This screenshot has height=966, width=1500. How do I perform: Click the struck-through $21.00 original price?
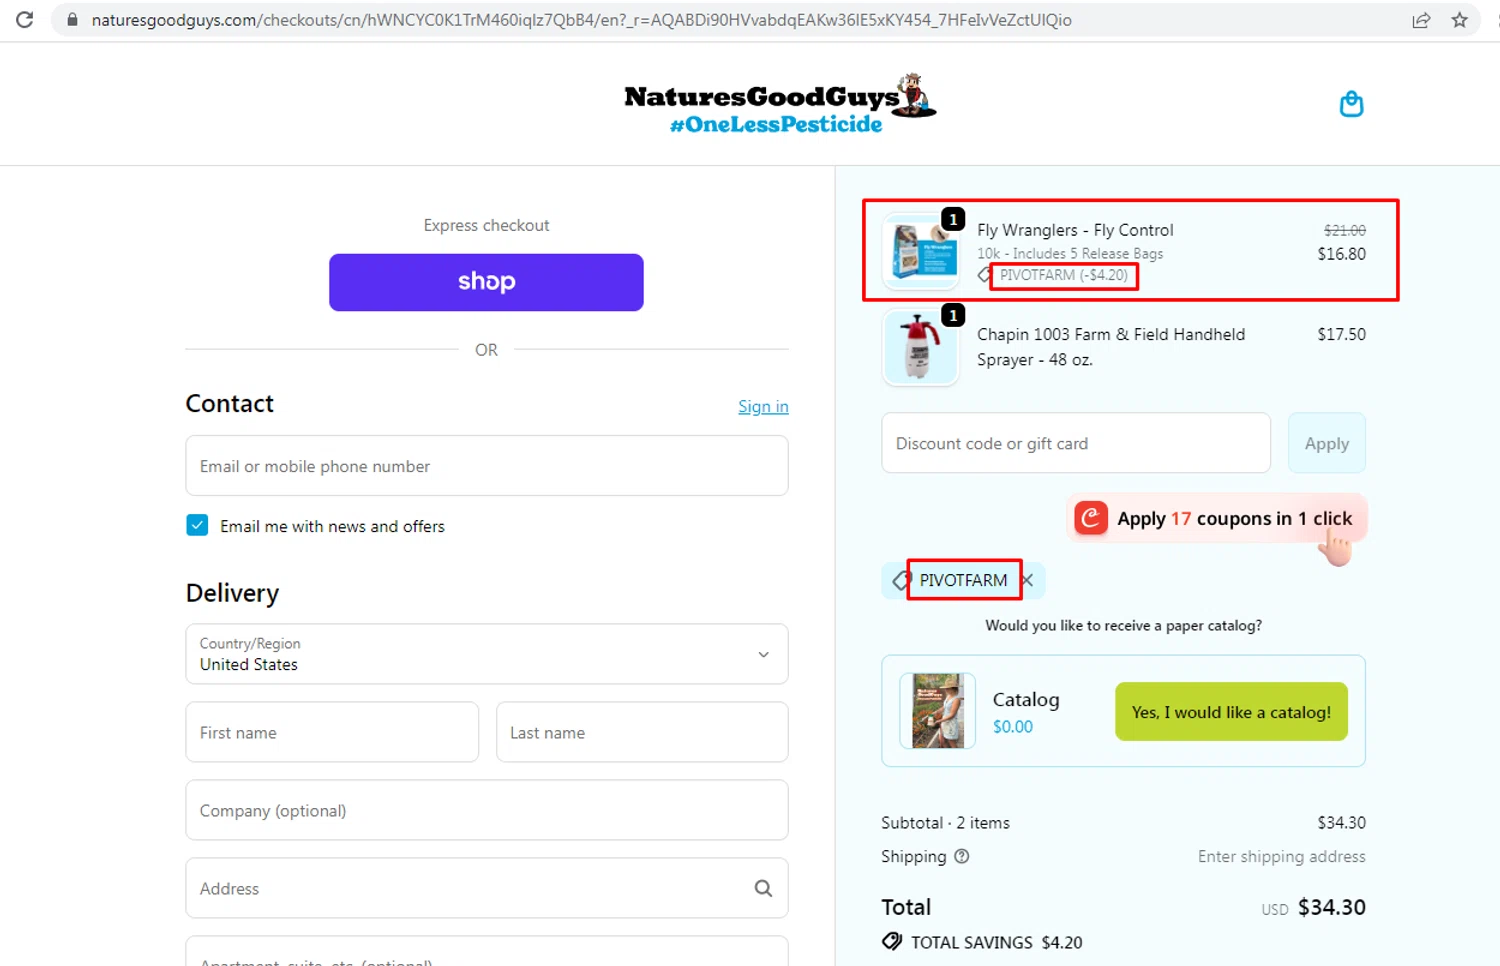click(x=1344, y=230)
